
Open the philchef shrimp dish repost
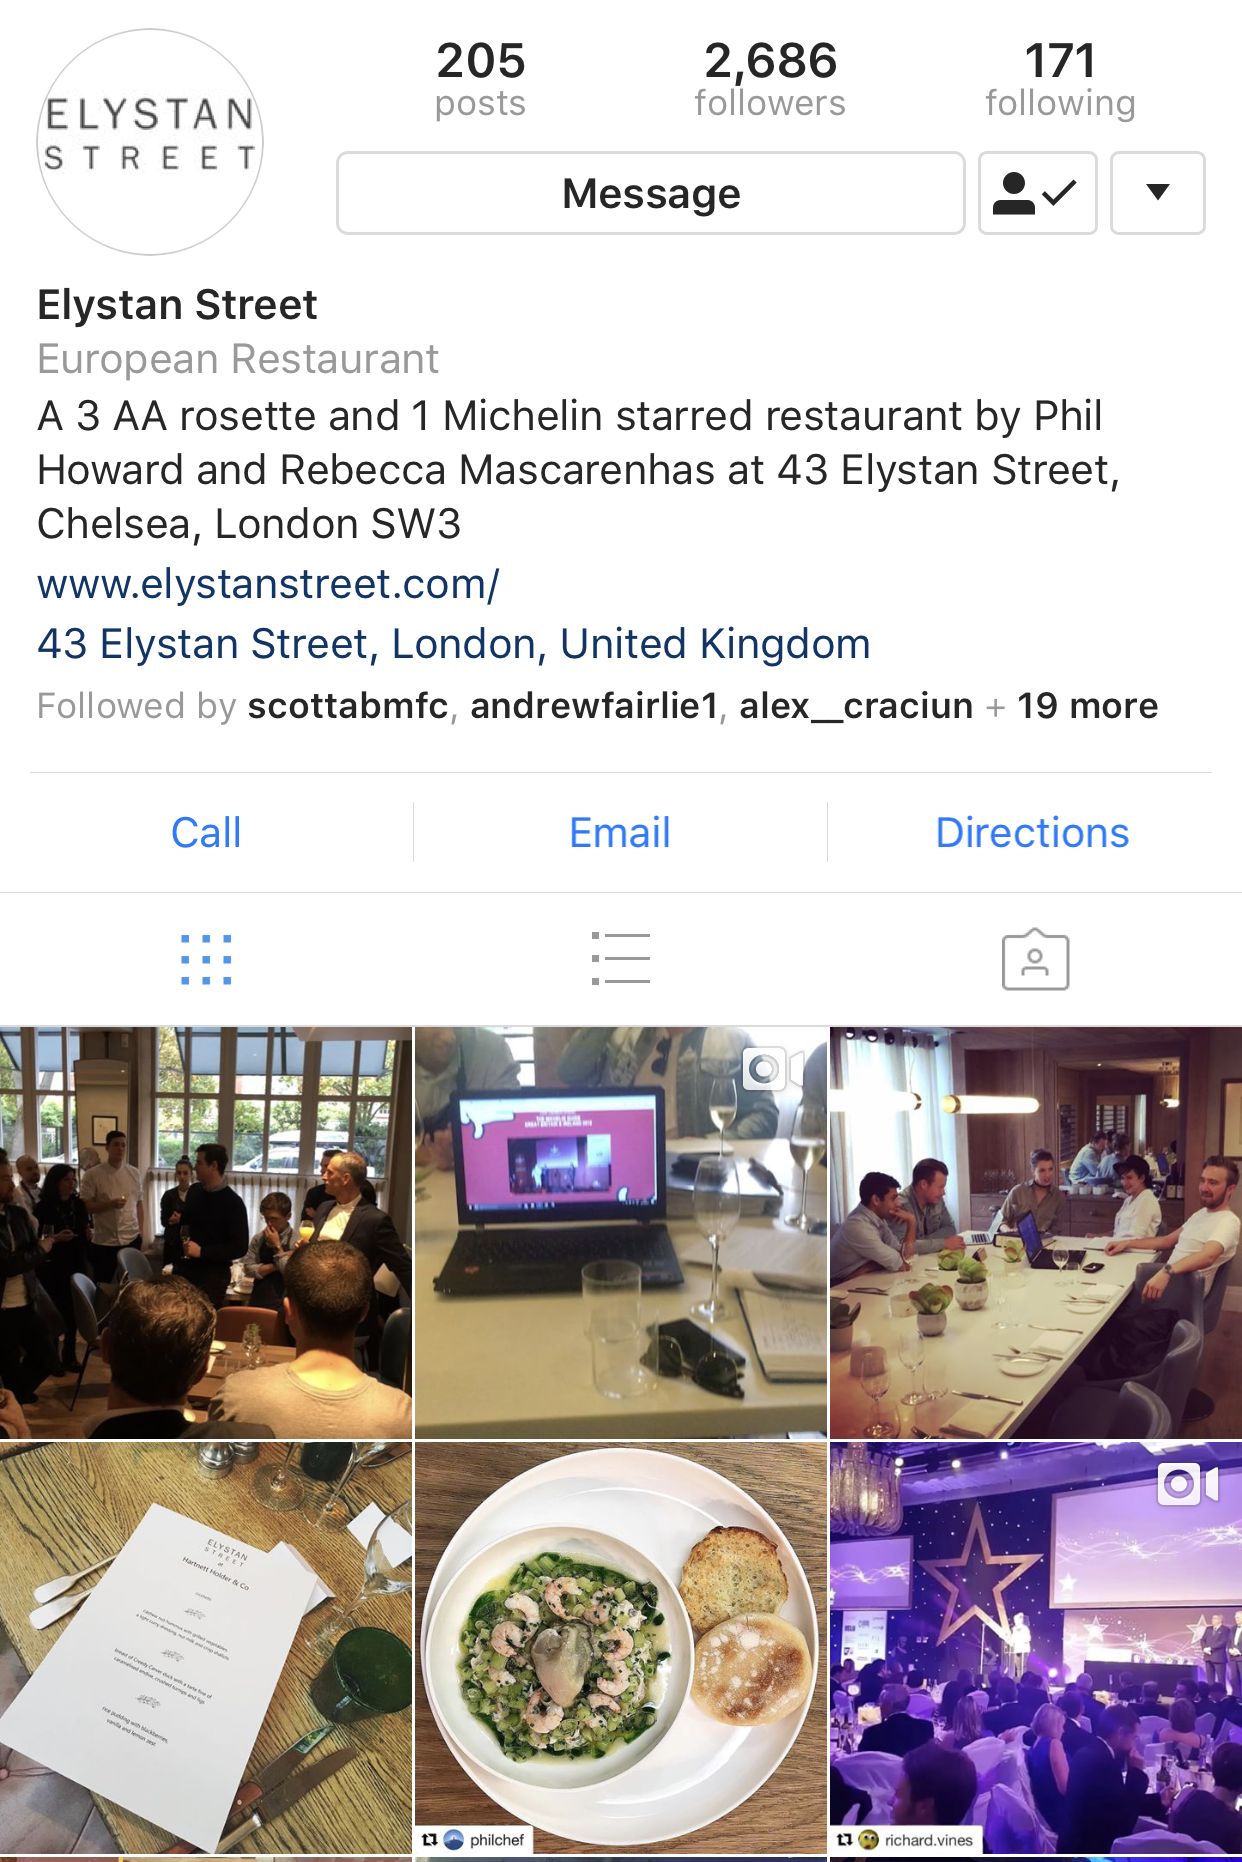pyautogui.click(x=621, y=1647)
